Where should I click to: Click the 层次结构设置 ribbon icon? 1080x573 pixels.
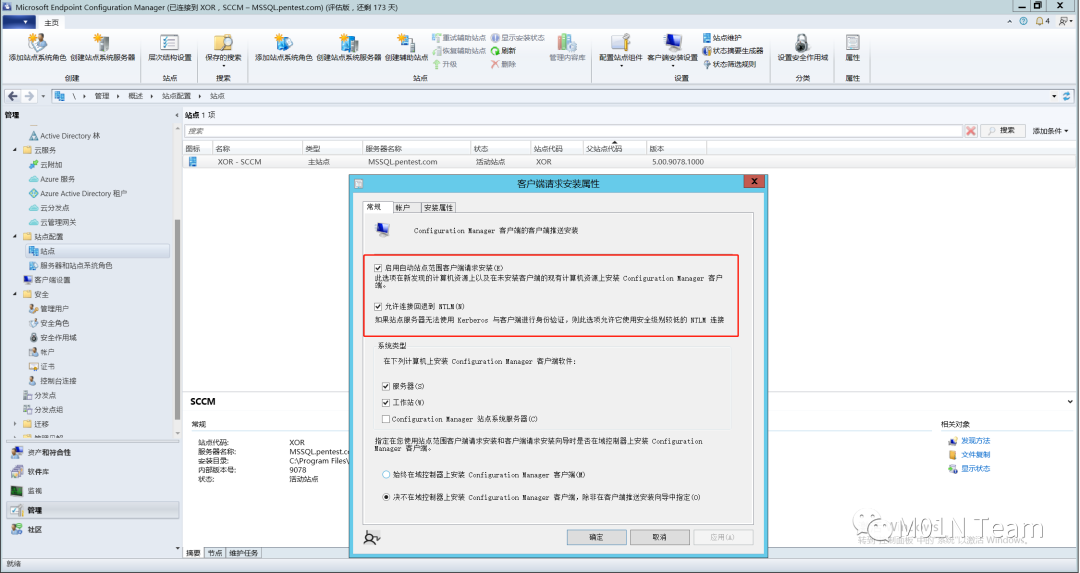169,43
